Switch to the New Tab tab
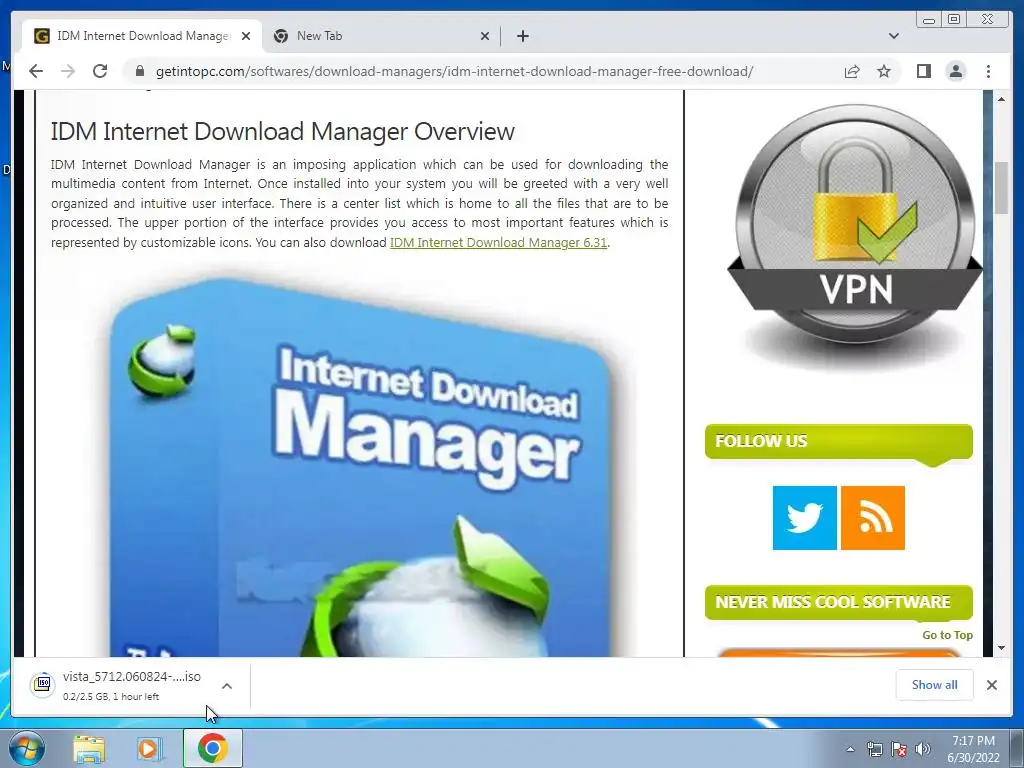 381,36
